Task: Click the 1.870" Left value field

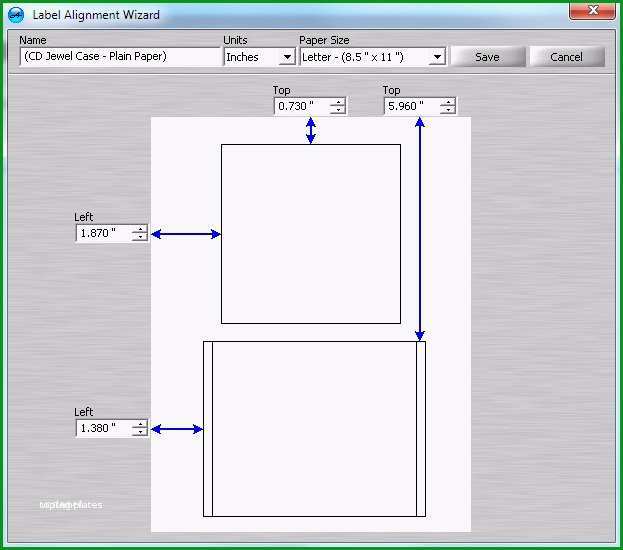Action: point(104,233)
